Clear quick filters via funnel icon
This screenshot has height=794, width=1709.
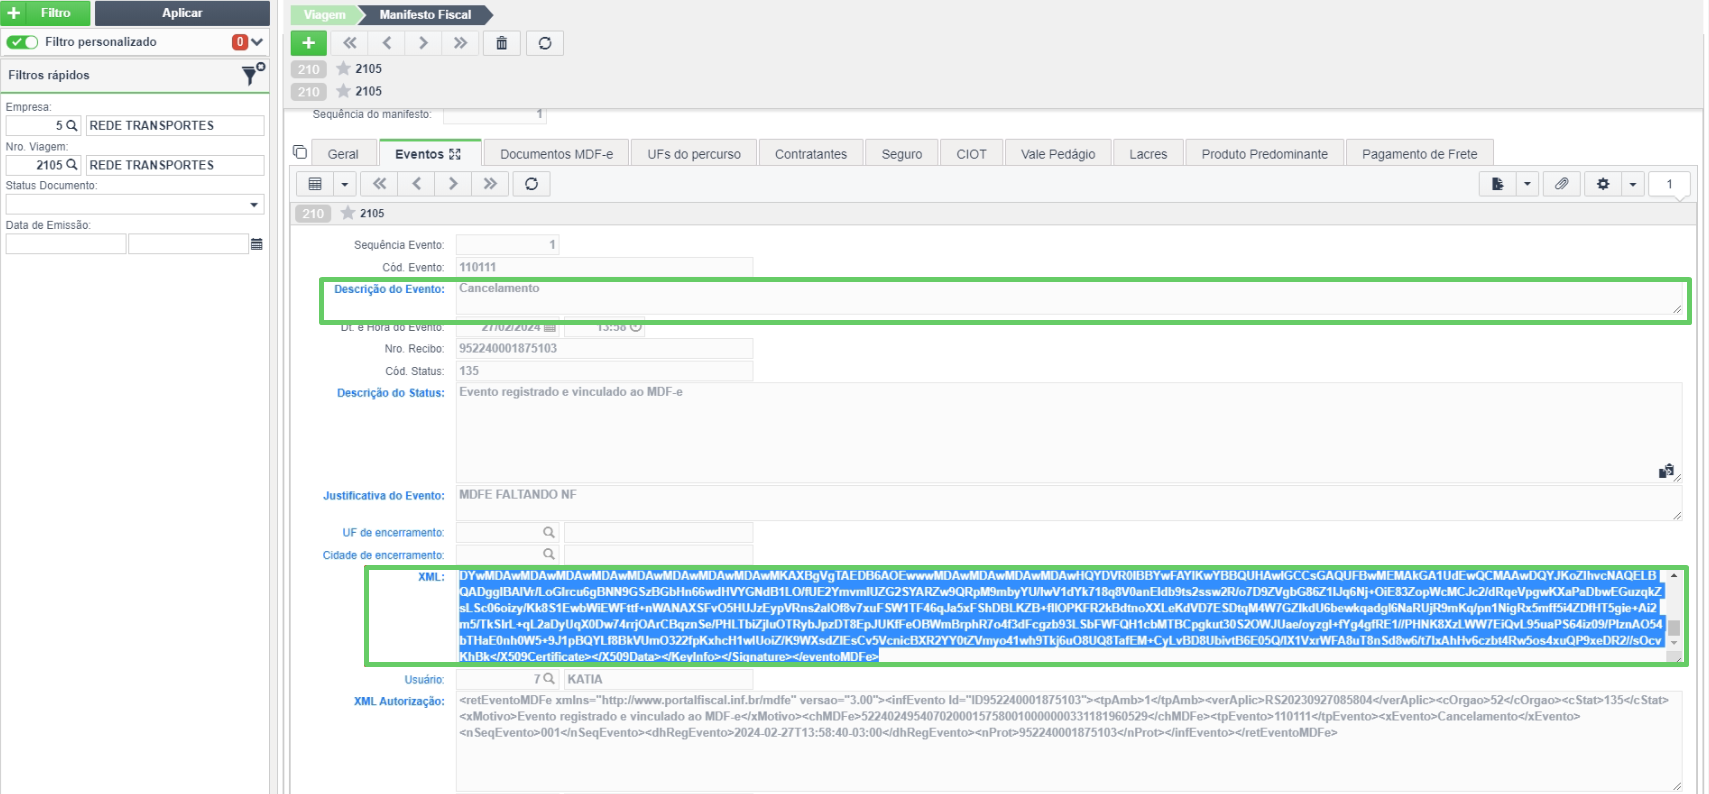(252, 74)
